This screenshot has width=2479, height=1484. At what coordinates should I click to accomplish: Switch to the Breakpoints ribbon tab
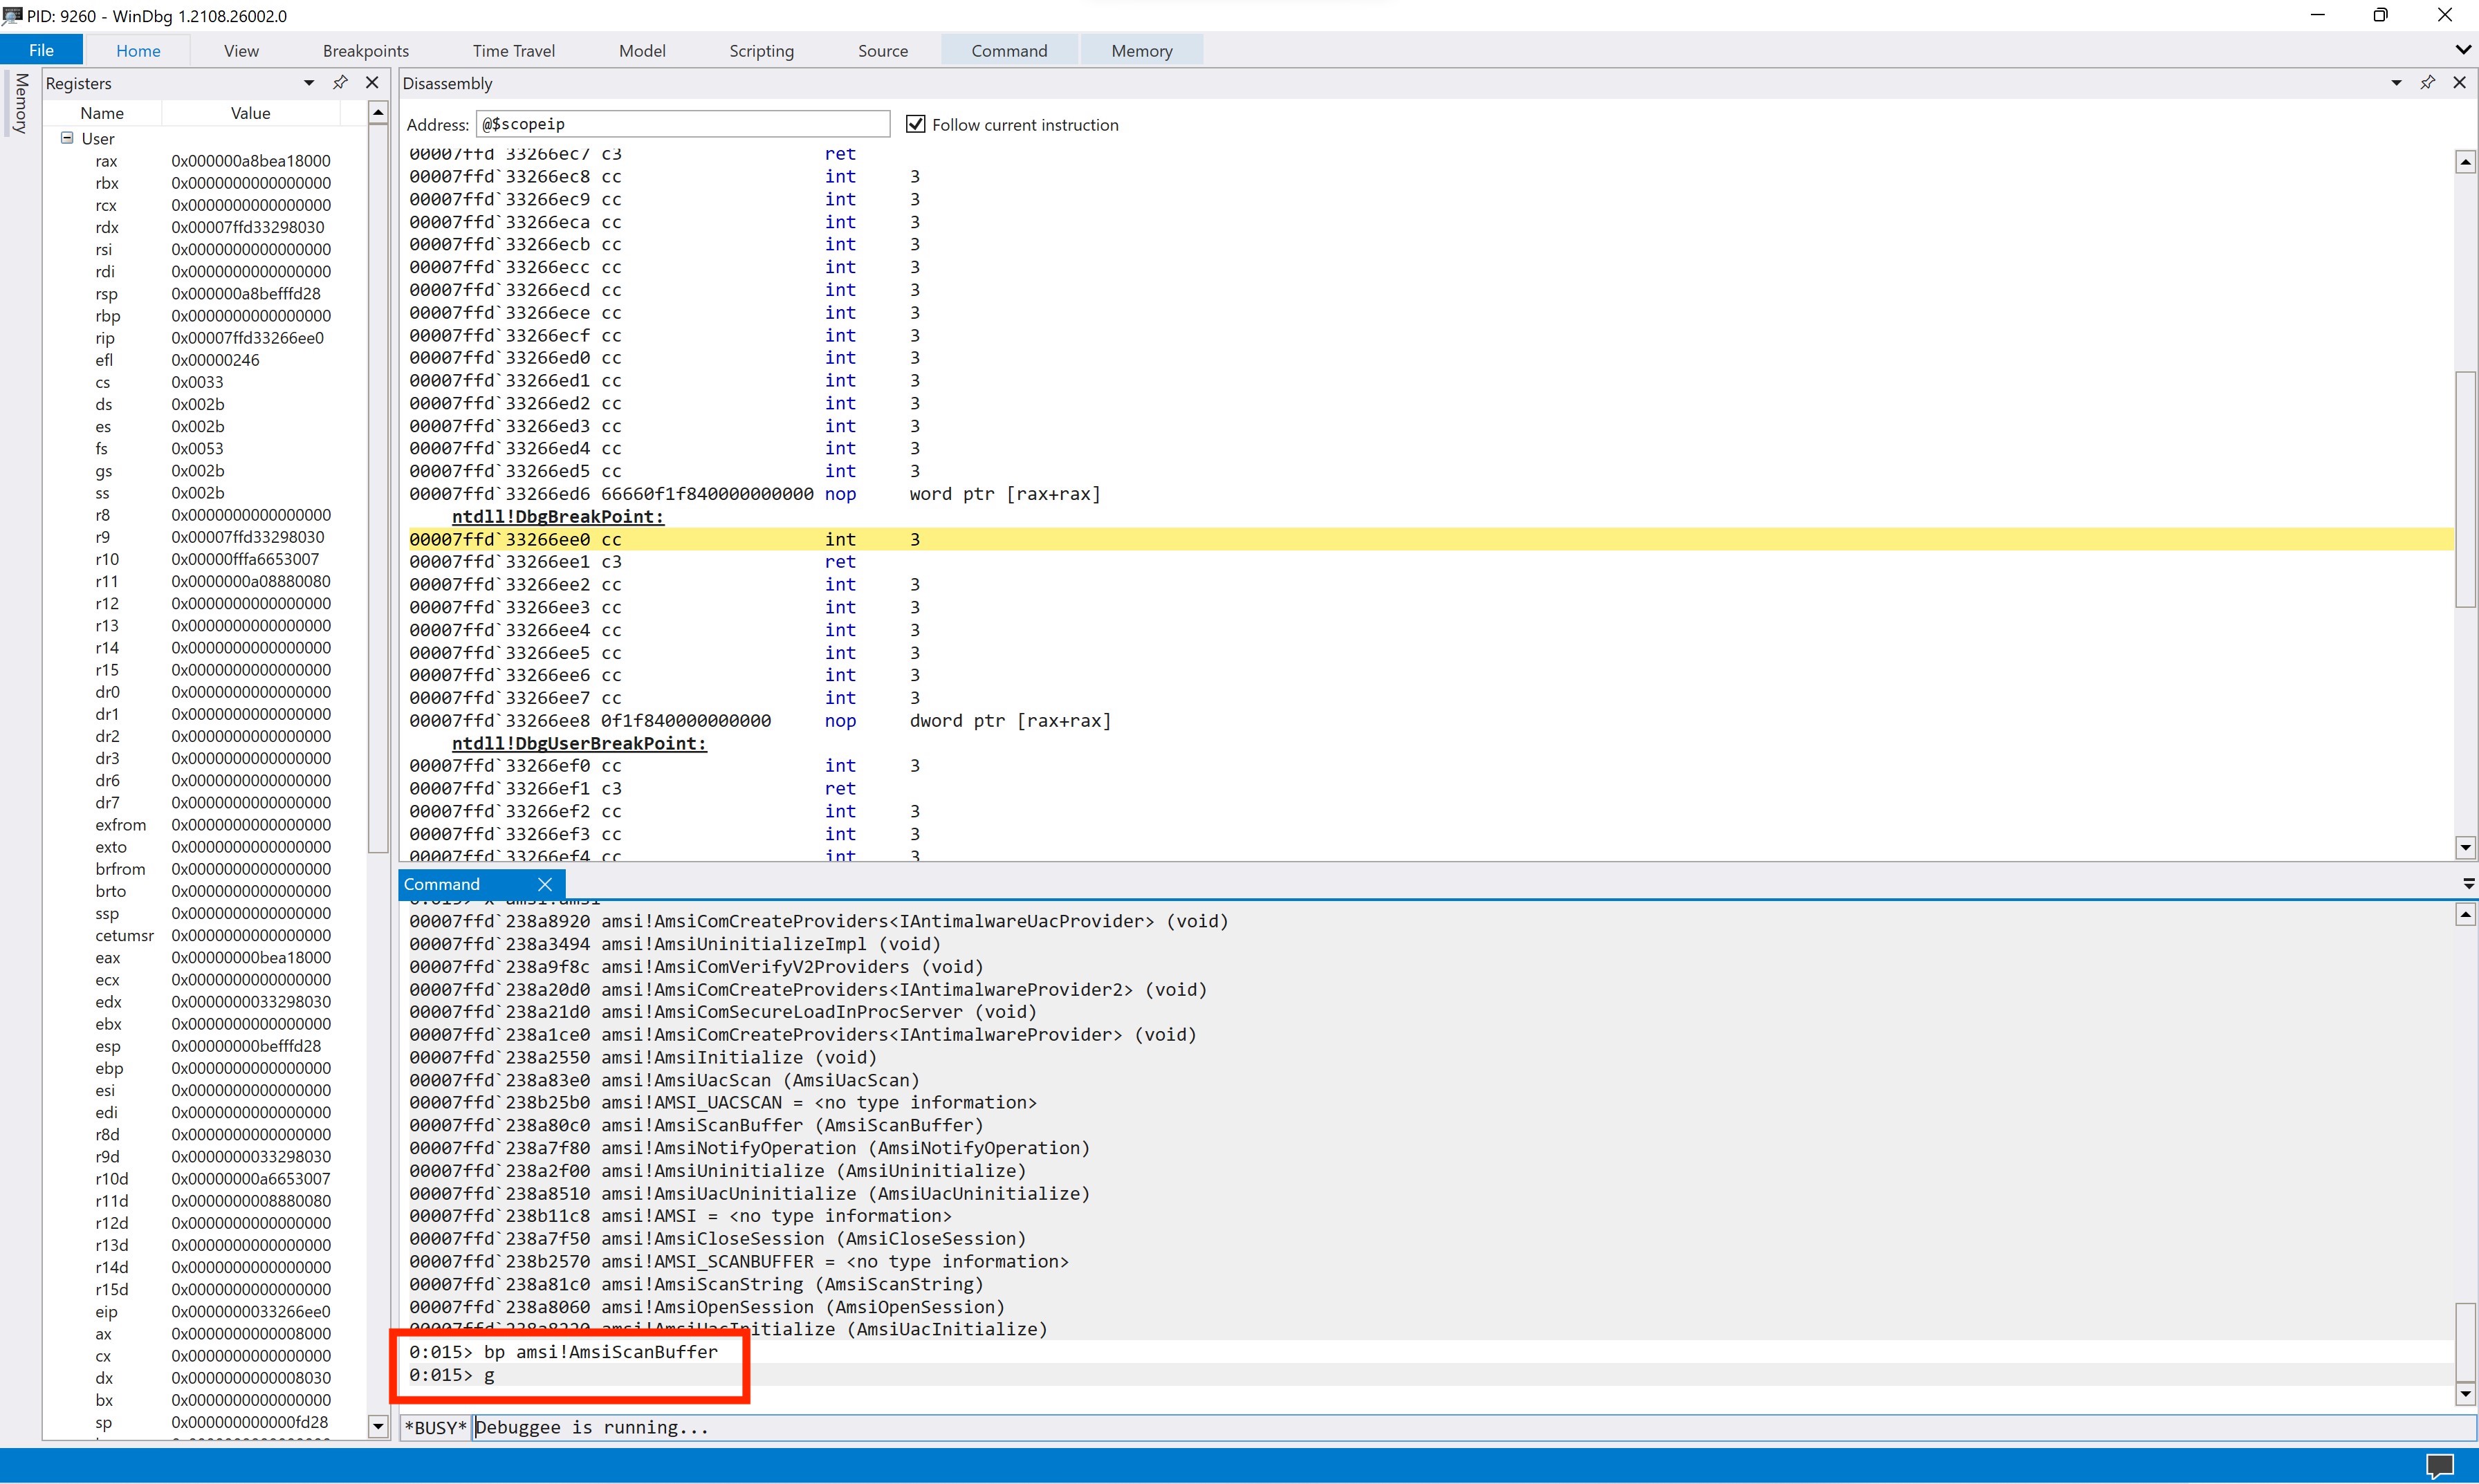click(365, 50)
